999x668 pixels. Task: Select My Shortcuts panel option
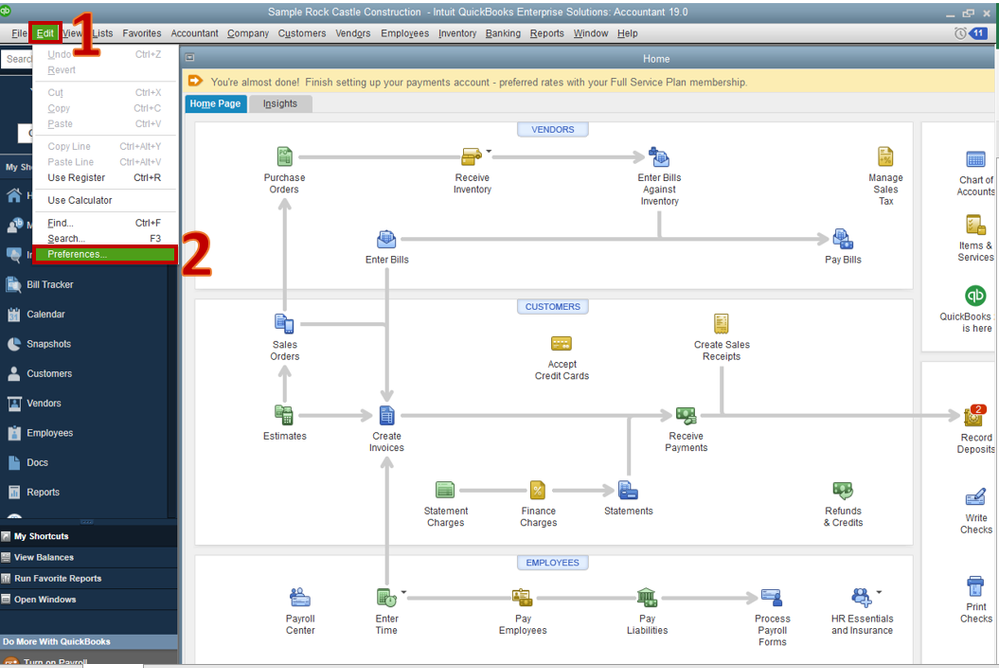click(89, 536)
